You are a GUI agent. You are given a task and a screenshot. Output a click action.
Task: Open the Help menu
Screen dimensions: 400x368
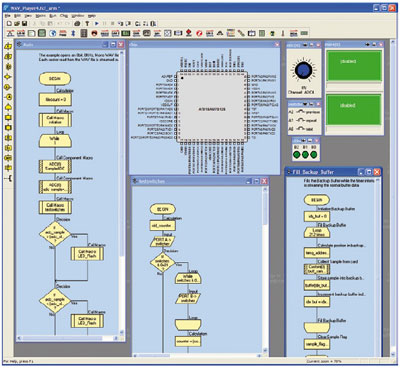click(92, 16)
